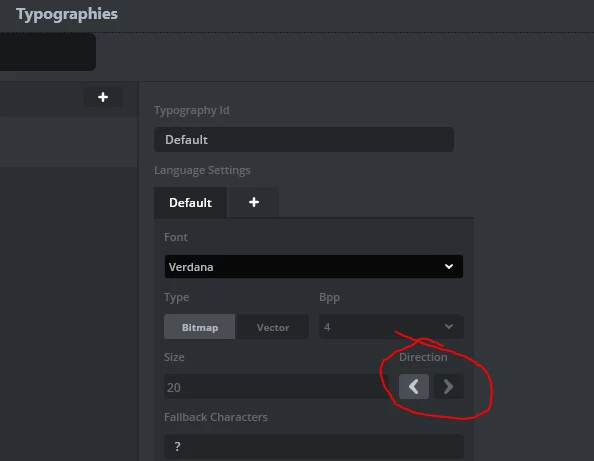This screenshot has width=594, height=461.
Task: Set text direction to right-to-left
Action: pos(414,386)
